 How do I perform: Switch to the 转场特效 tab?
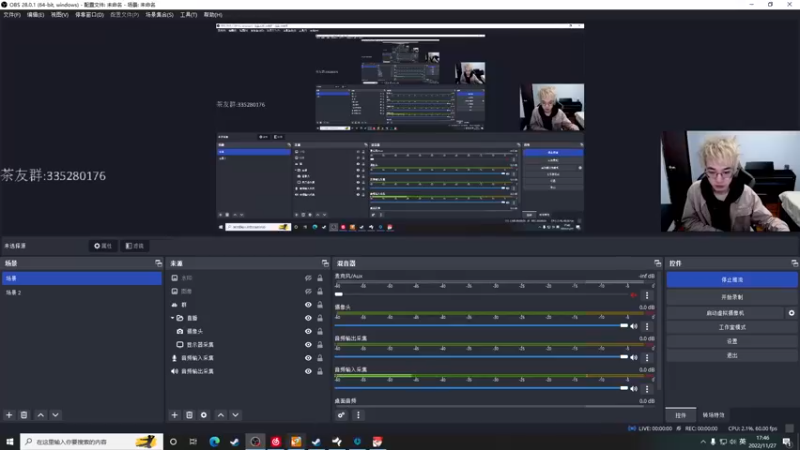tap(713, 415)
